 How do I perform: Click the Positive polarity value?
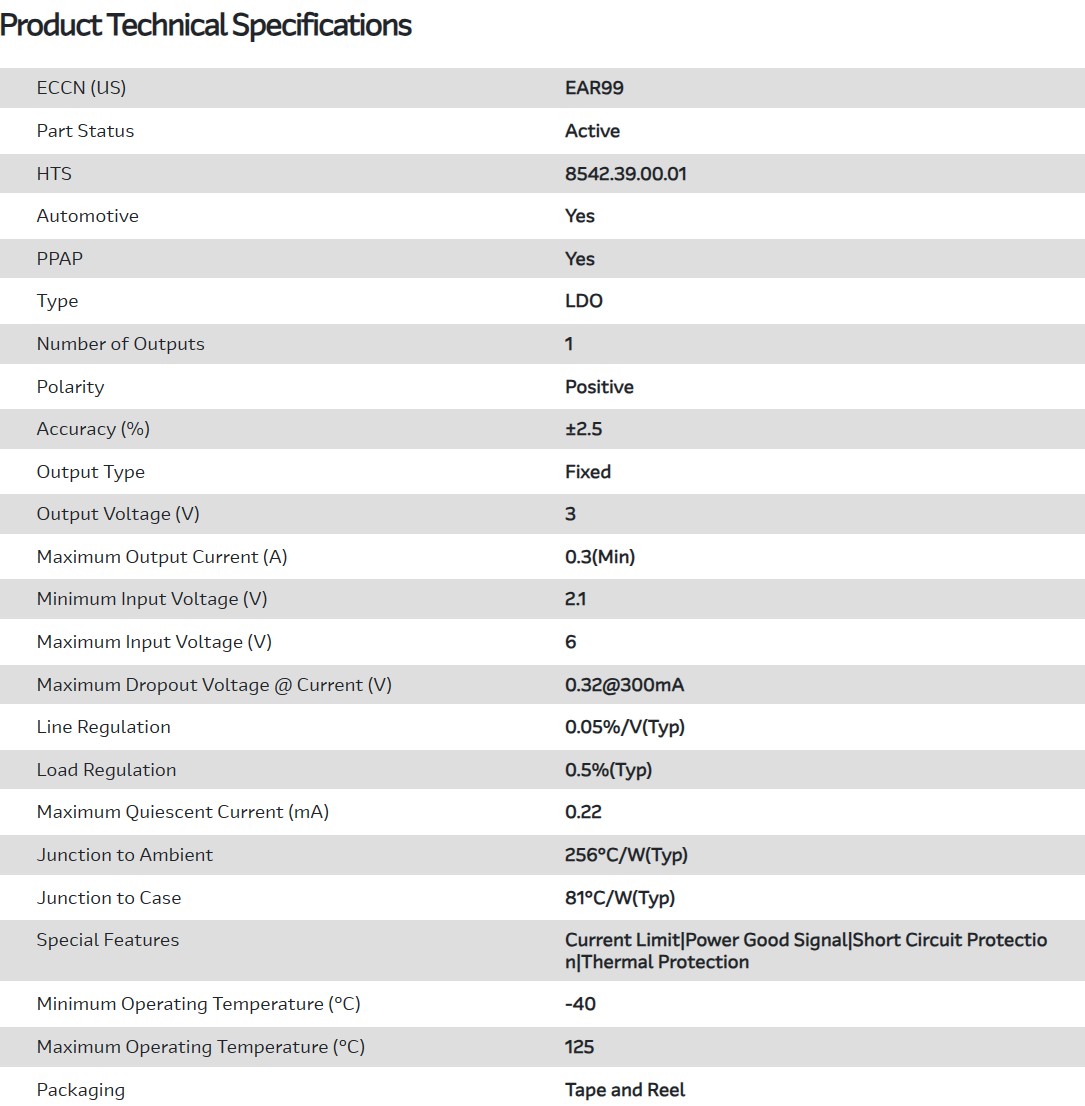pyautogui.click(x=599, y=387)
